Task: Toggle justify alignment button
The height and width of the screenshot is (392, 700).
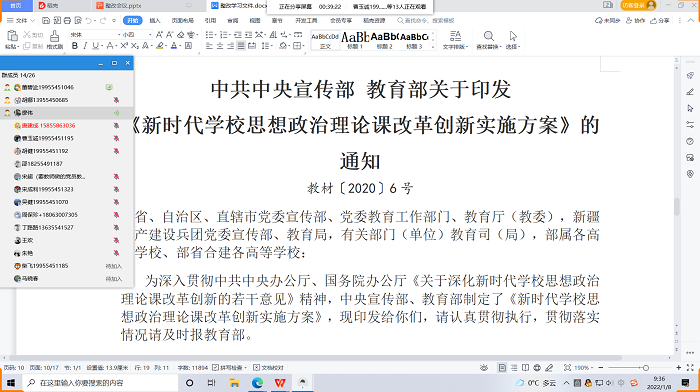Action: 241,46
